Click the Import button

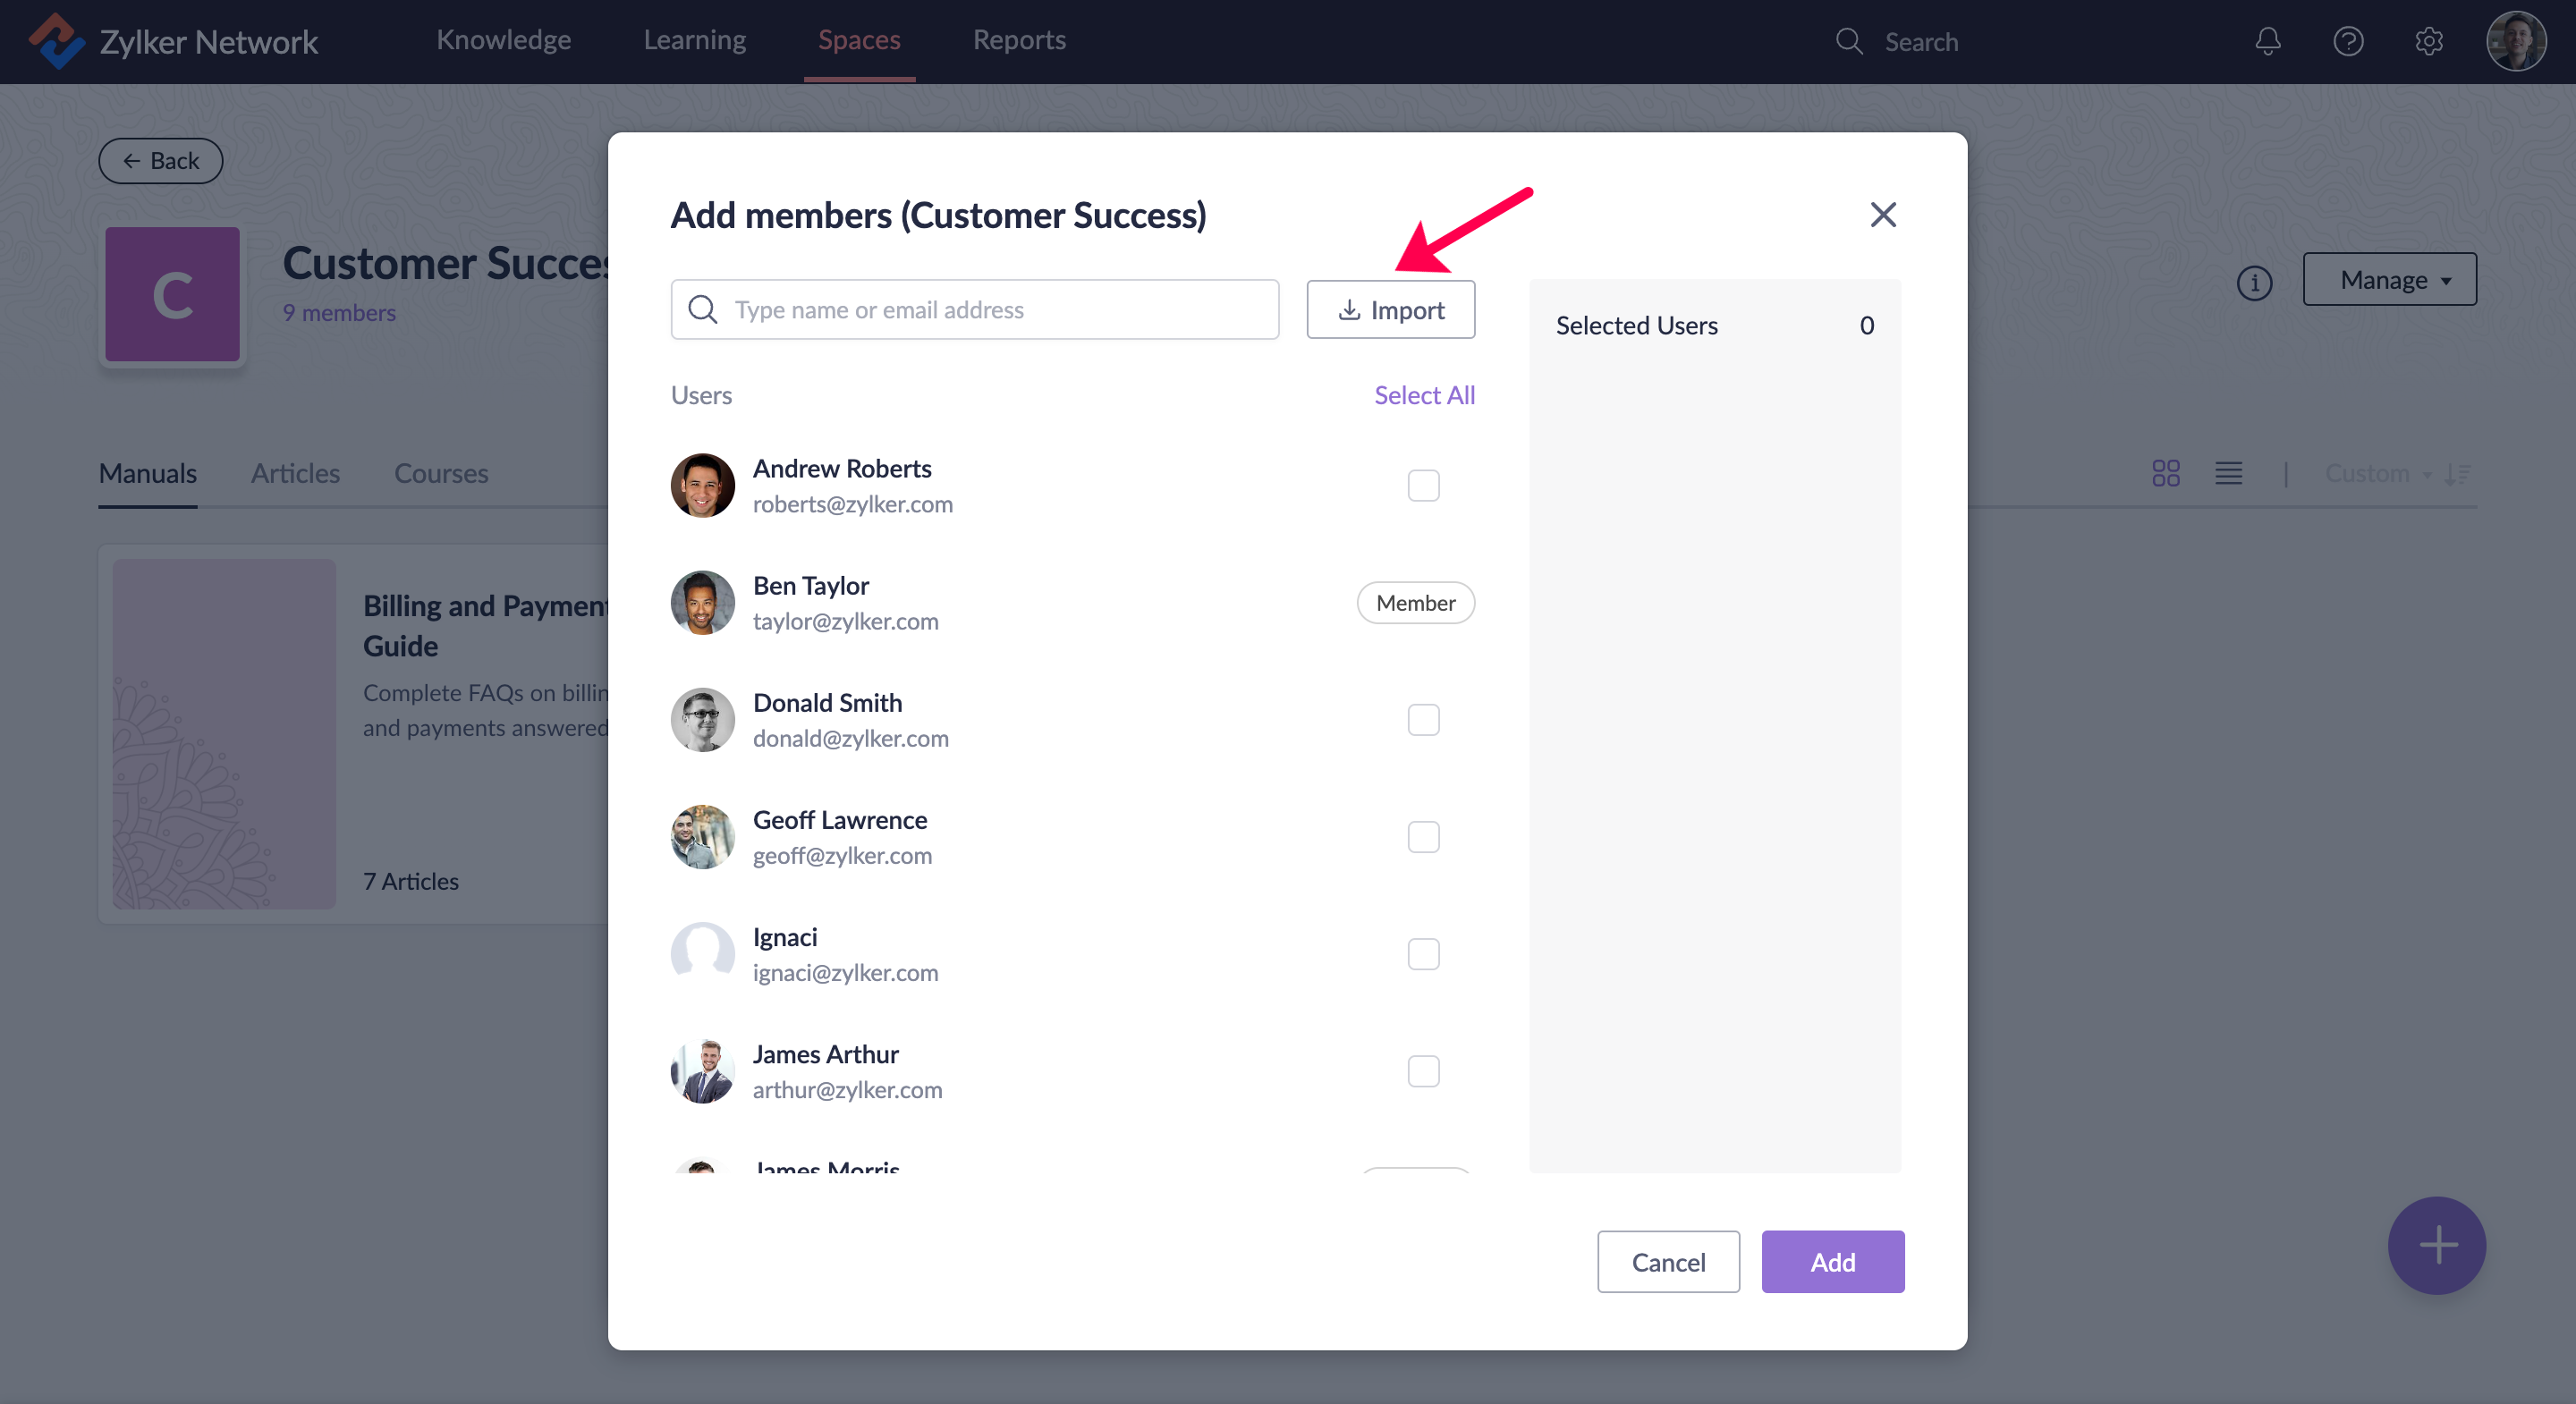pyautogui.click(x=1390, y=310)
